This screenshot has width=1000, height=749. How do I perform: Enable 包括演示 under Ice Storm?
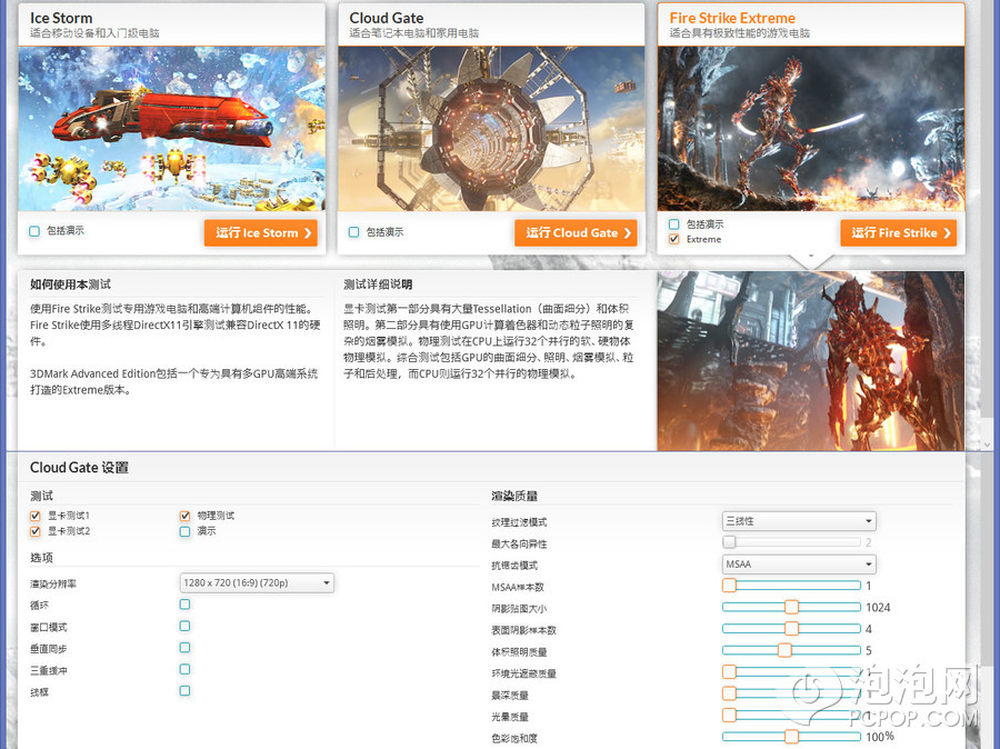[34, 231]
